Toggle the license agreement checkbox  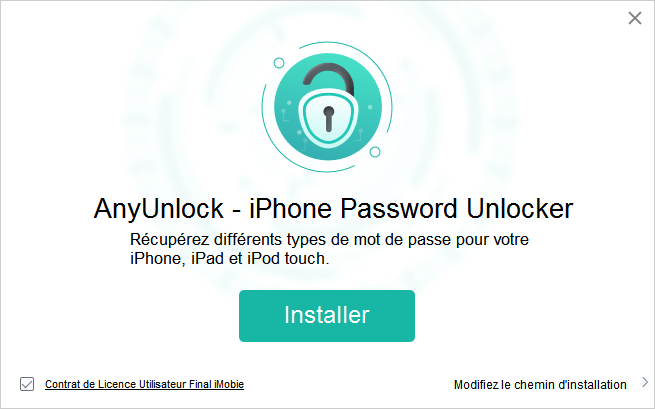click(x=27, y=384)
